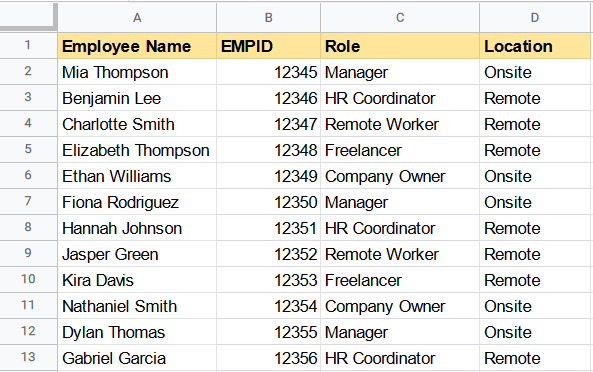593x372 pixels.
Task: Click Gabriel Garcia's HR Coordinator cell
Action: pos(400,358)
